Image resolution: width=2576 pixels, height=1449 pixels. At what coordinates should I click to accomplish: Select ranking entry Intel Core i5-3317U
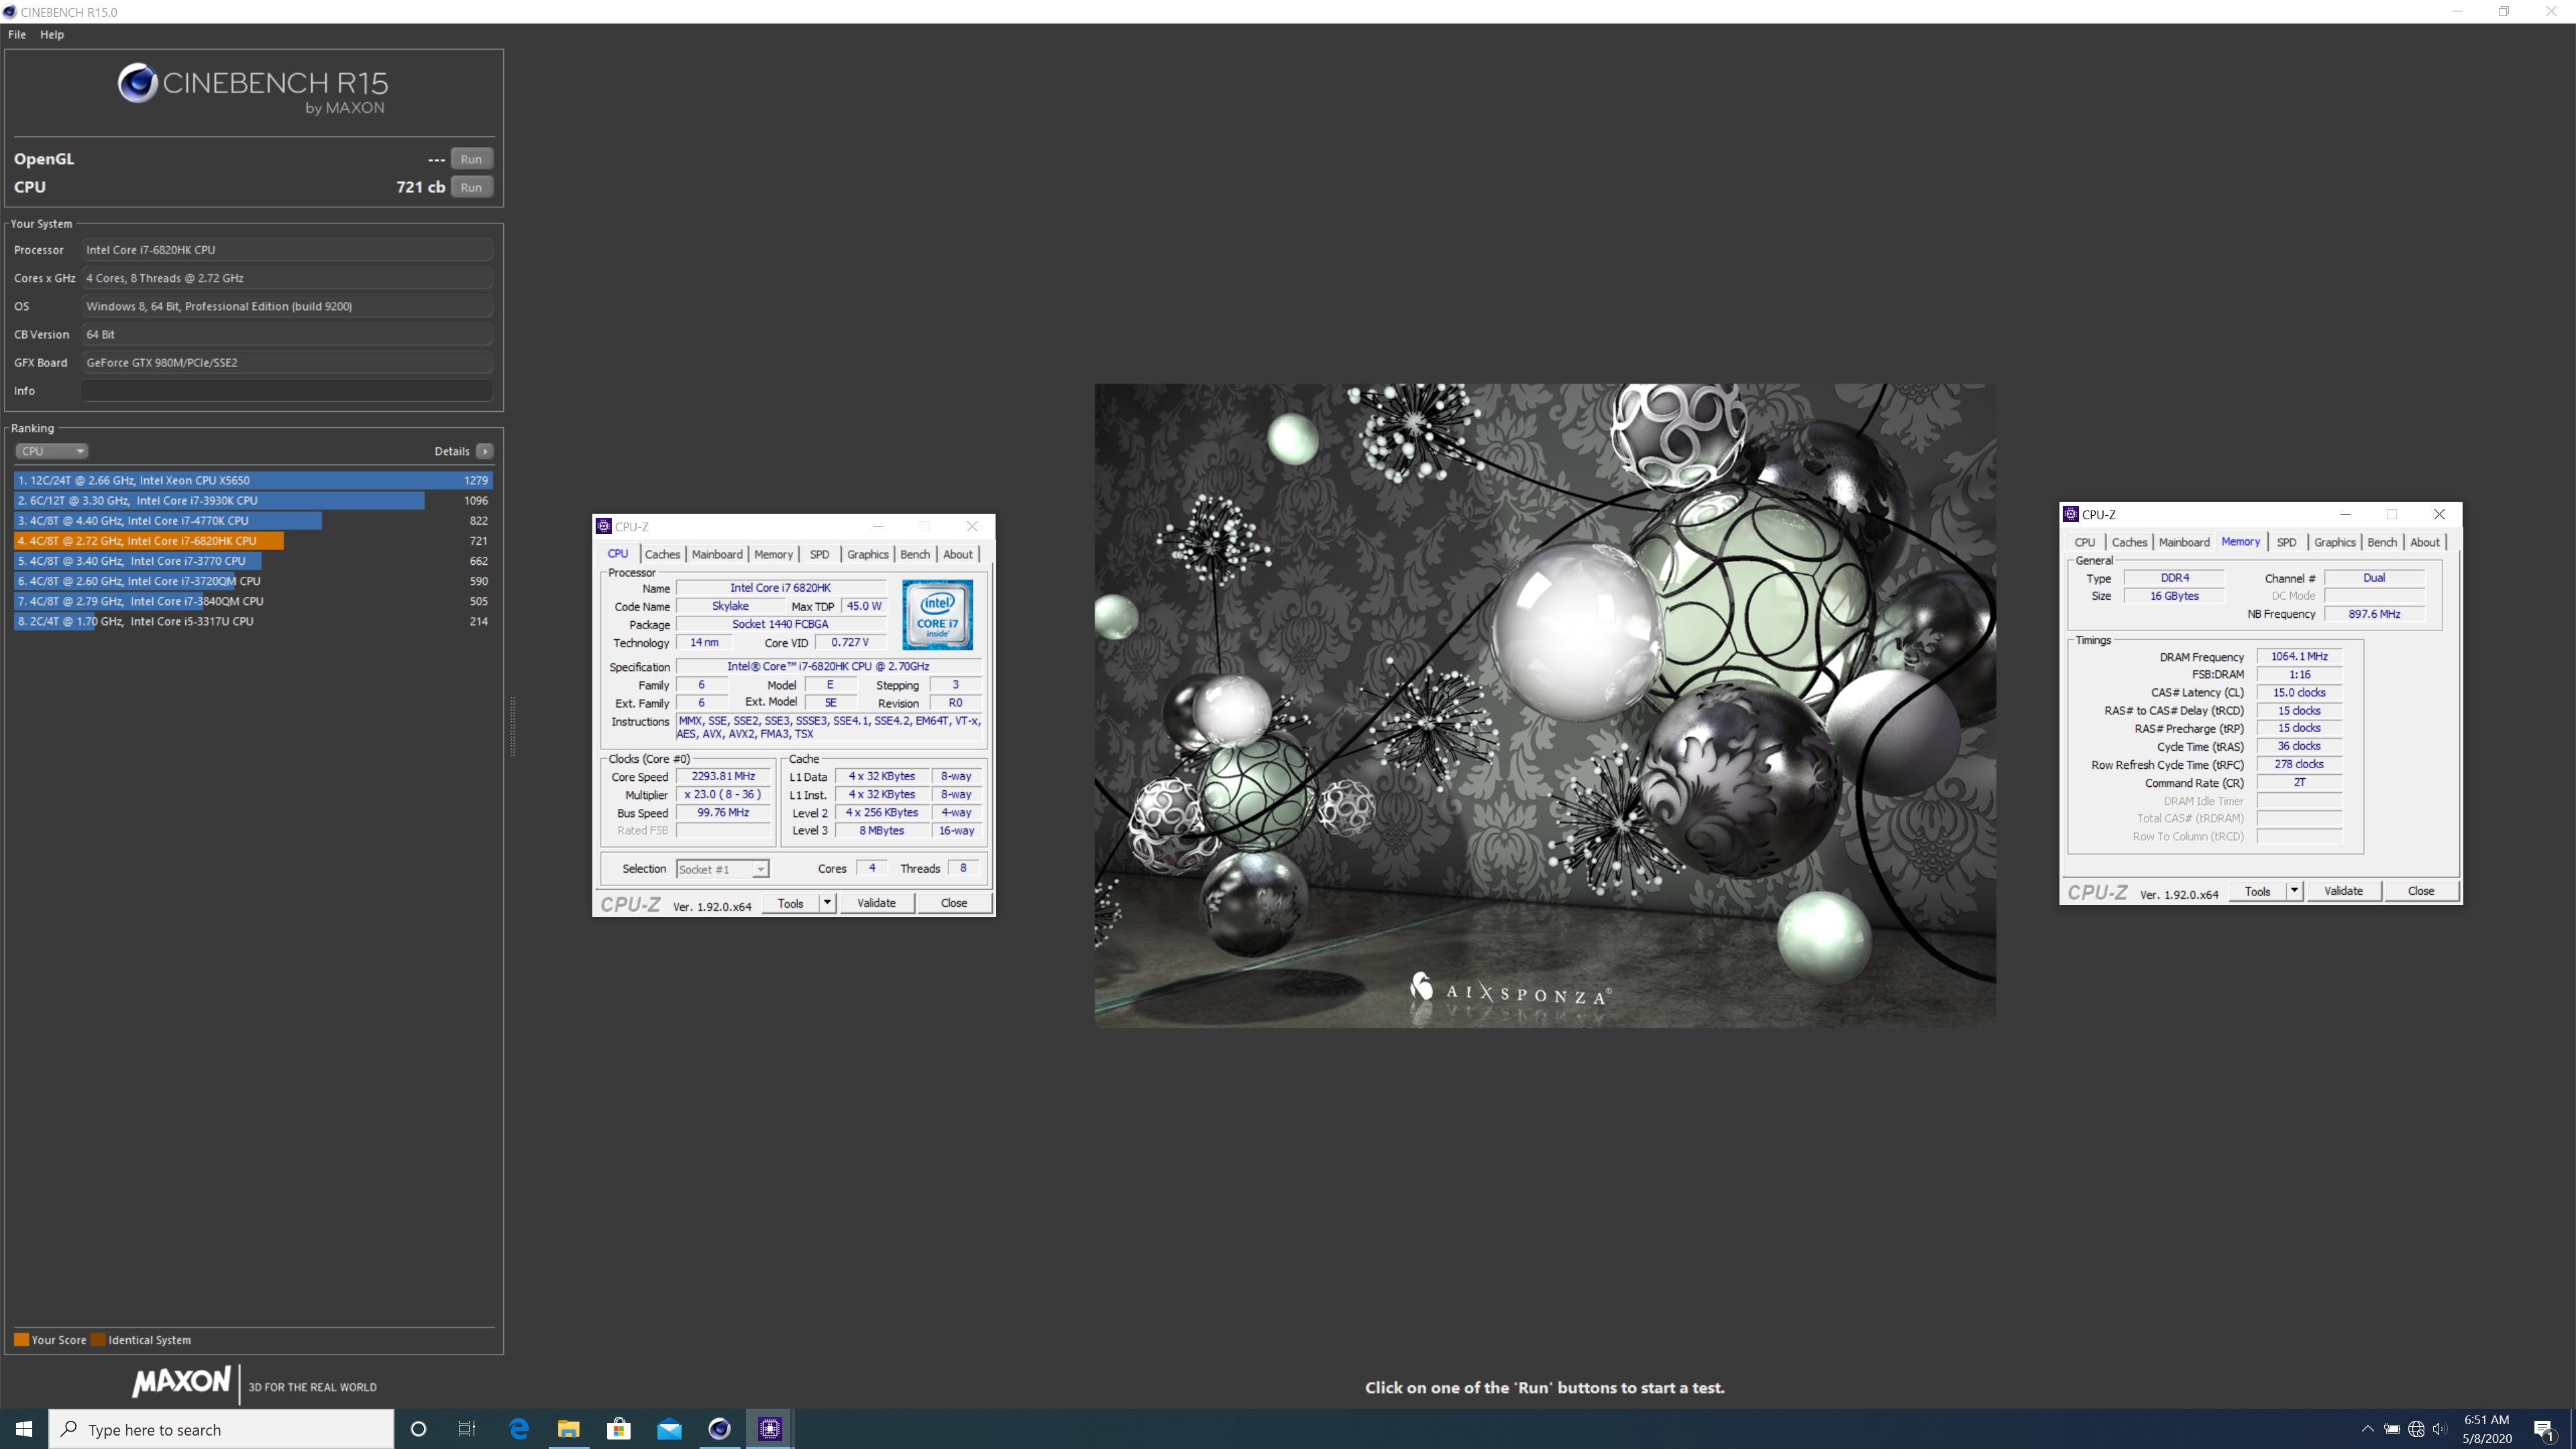coord(253,621)
